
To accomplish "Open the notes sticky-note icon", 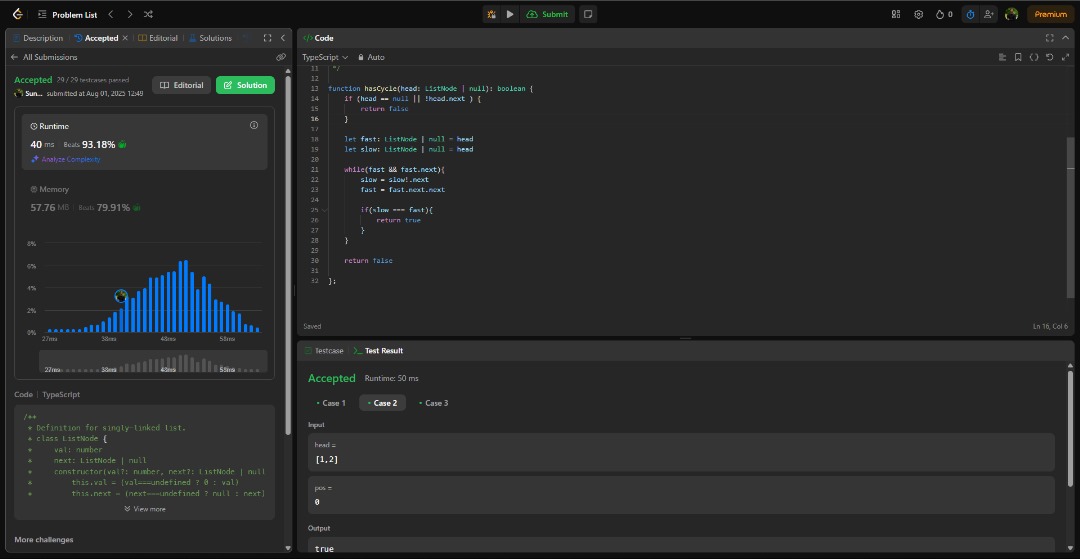I will tap(588, 14).
